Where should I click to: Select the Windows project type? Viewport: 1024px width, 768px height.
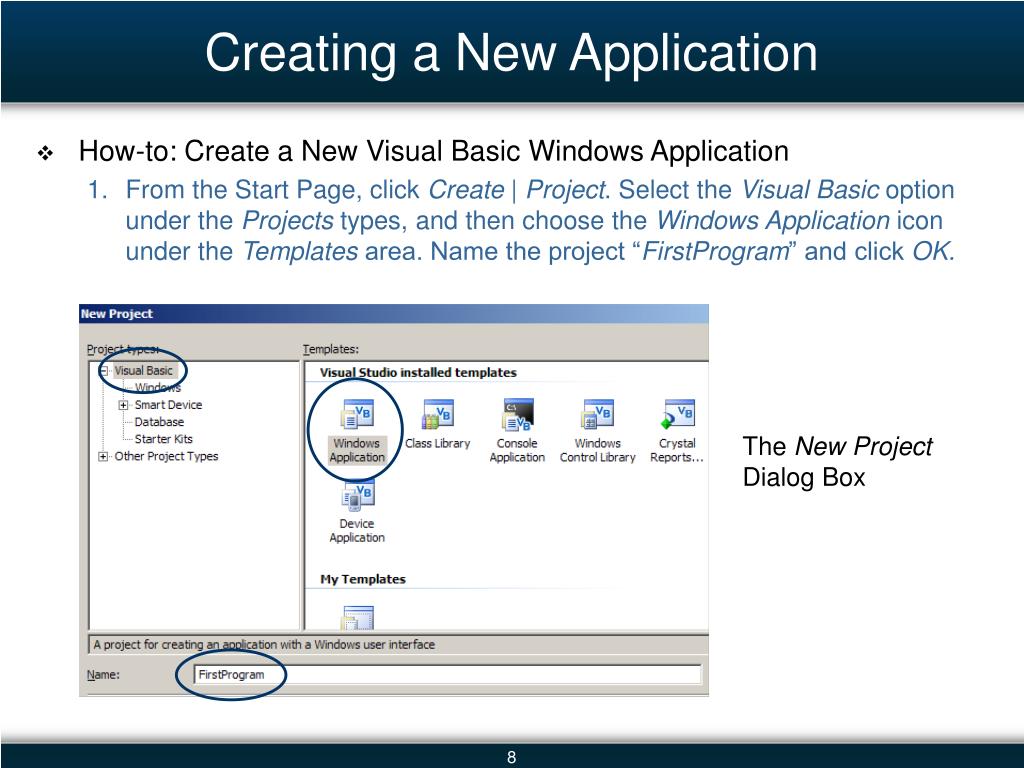157,388
